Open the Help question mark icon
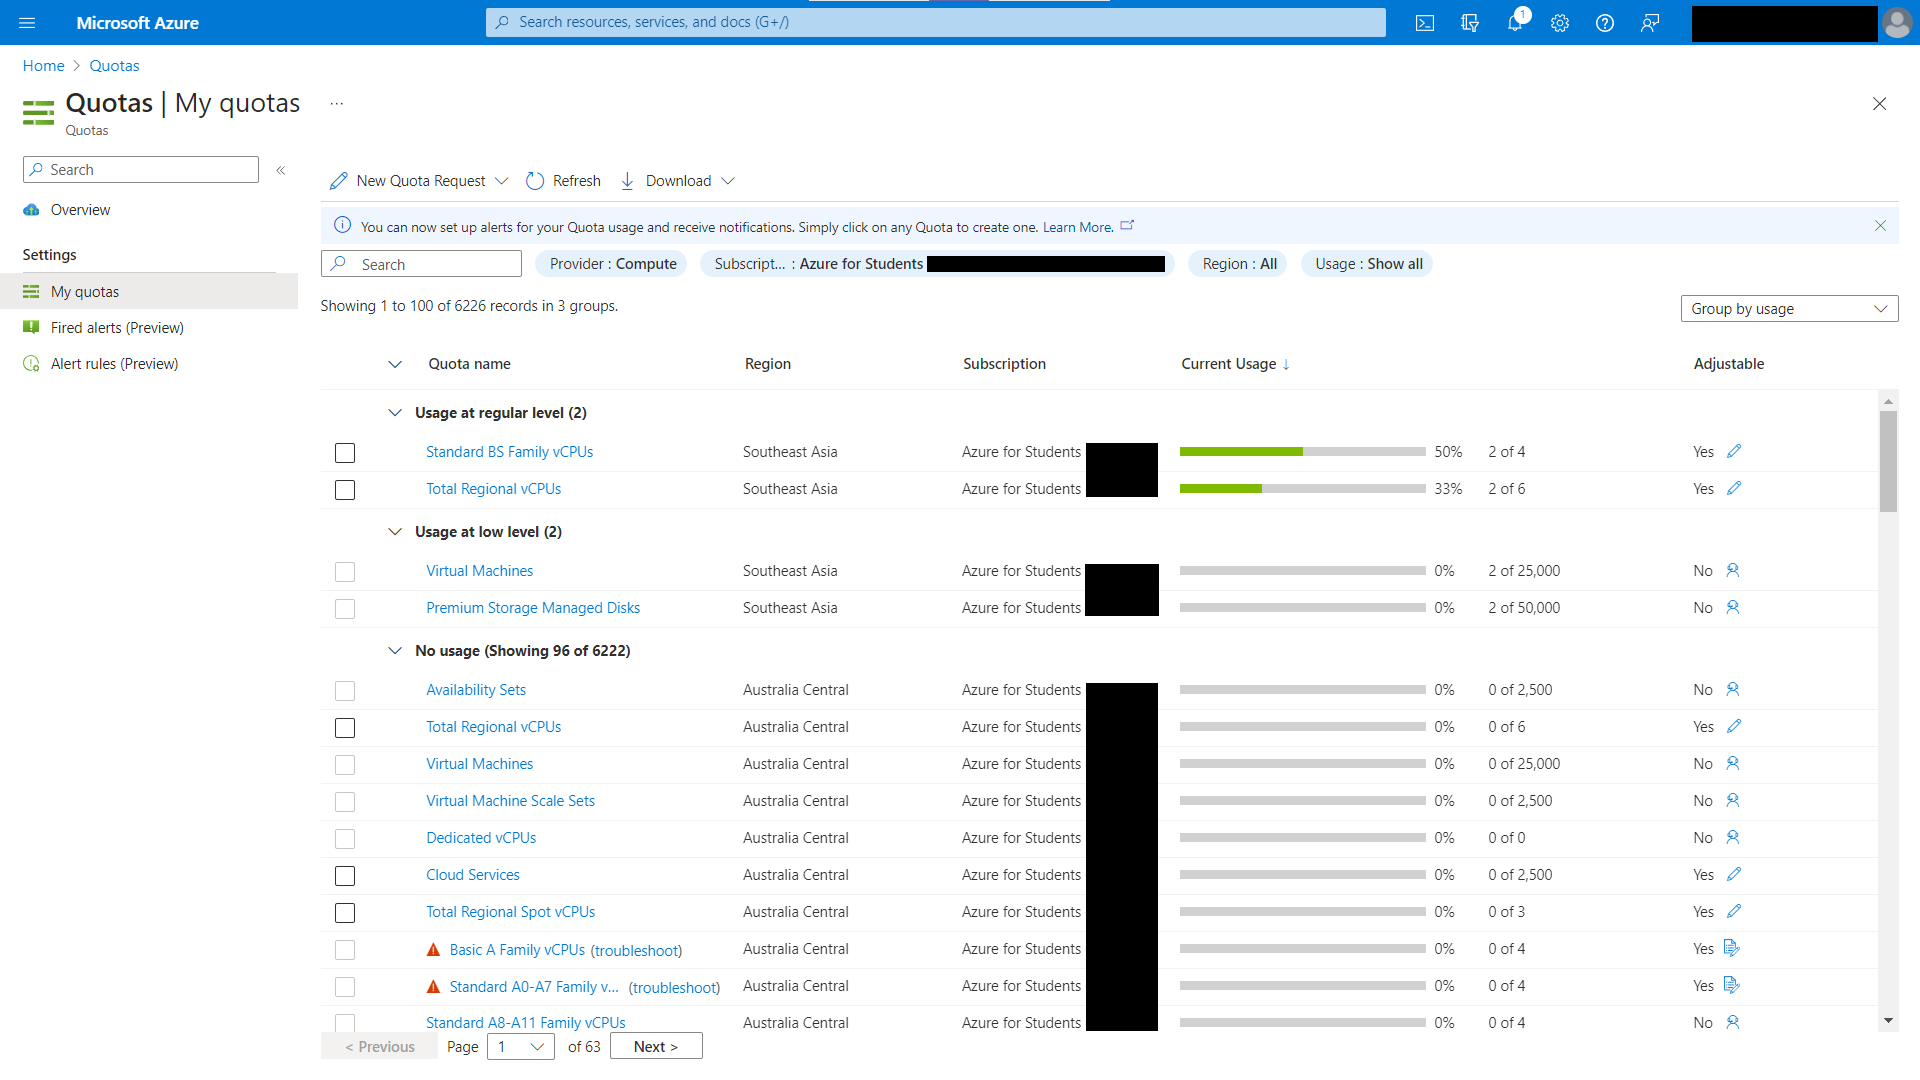Screen dimensions: 1920x1080 click(1605, 22)
